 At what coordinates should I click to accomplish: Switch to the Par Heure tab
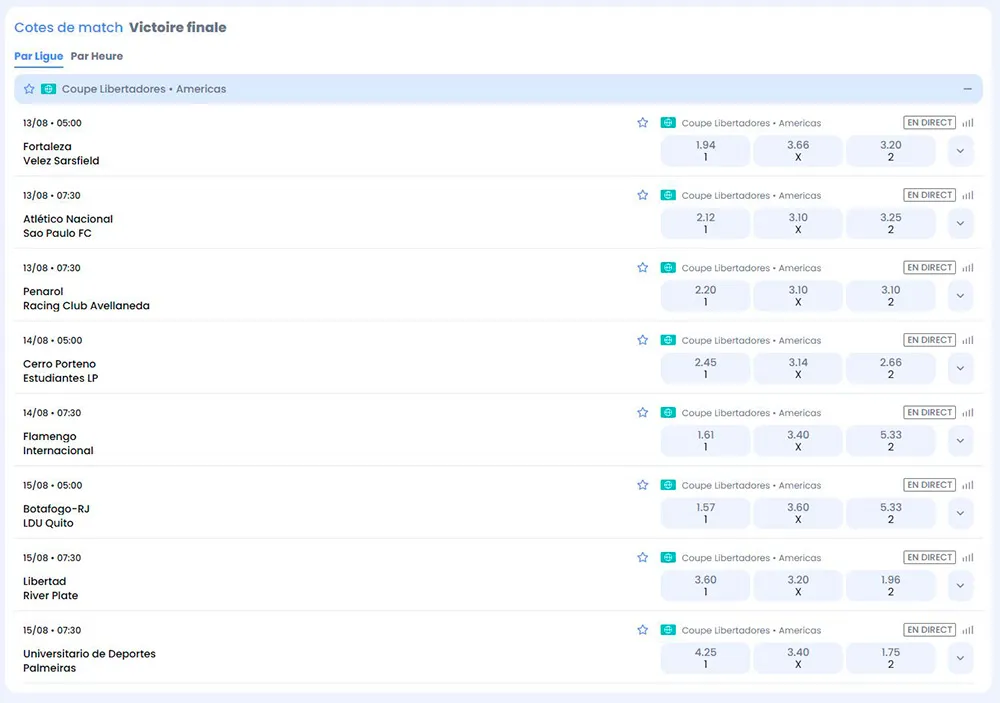tap(97, 56)
